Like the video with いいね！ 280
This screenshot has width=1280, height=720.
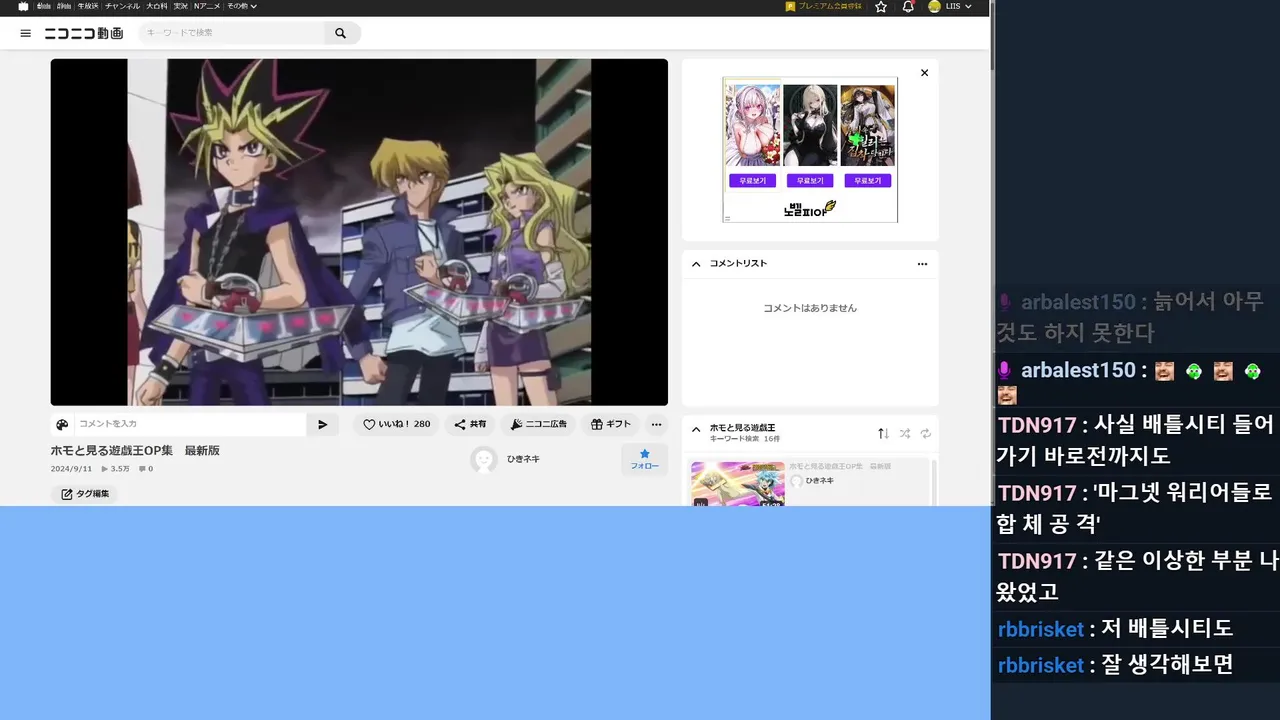click(x=397, y=424)
